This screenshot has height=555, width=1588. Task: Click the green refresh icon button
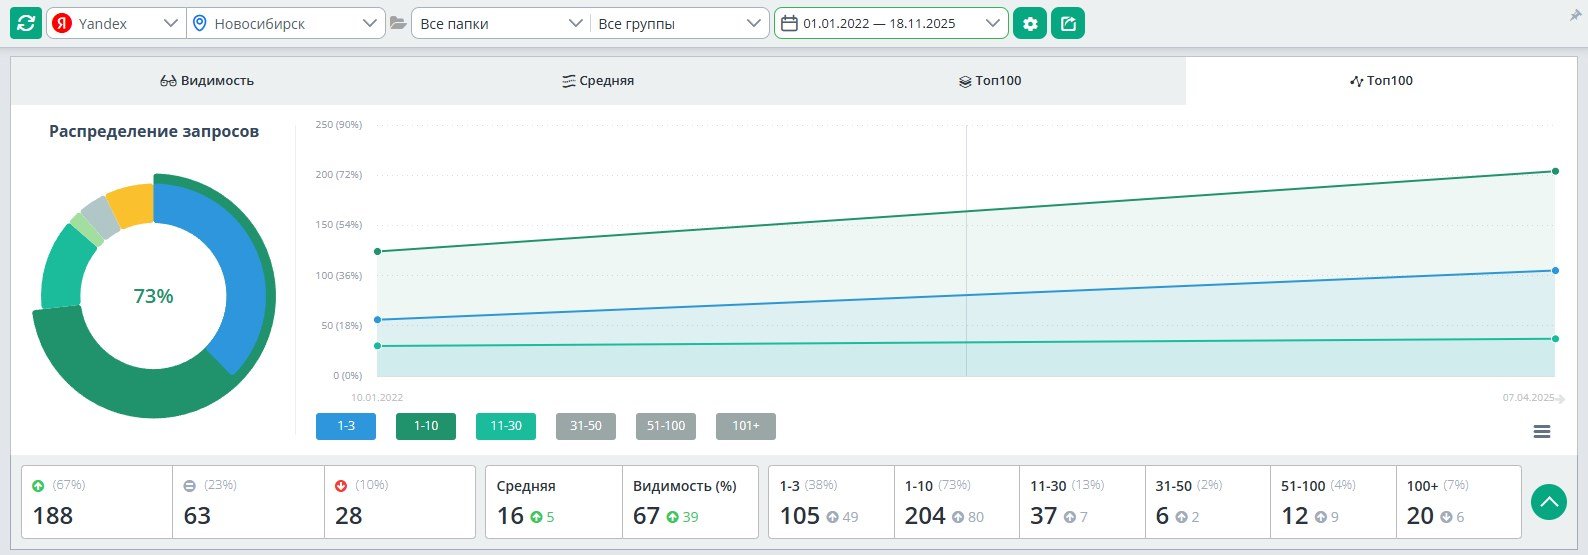click(26, 23)
